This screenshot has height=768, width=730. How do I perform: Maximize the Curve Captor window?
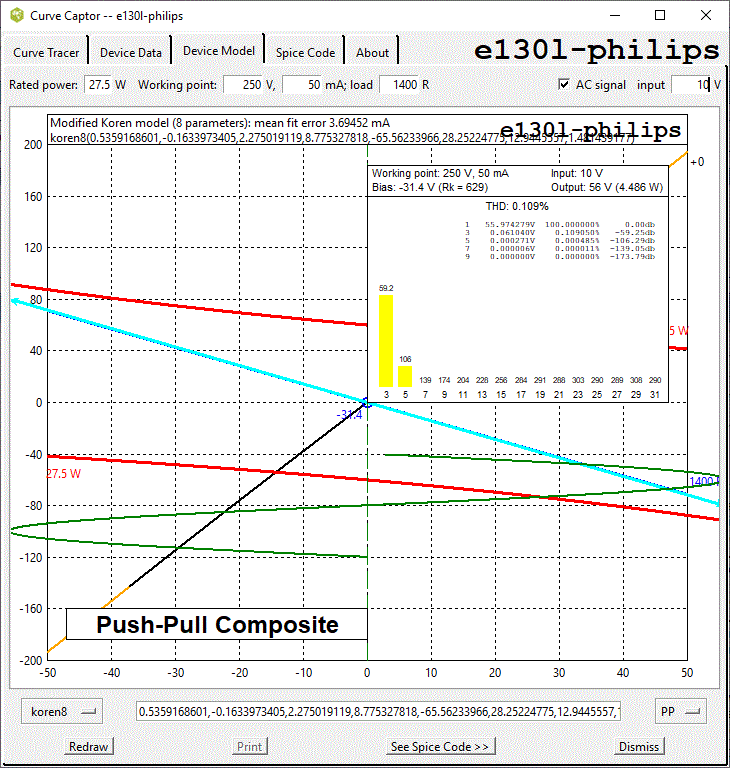pos(660,15)
